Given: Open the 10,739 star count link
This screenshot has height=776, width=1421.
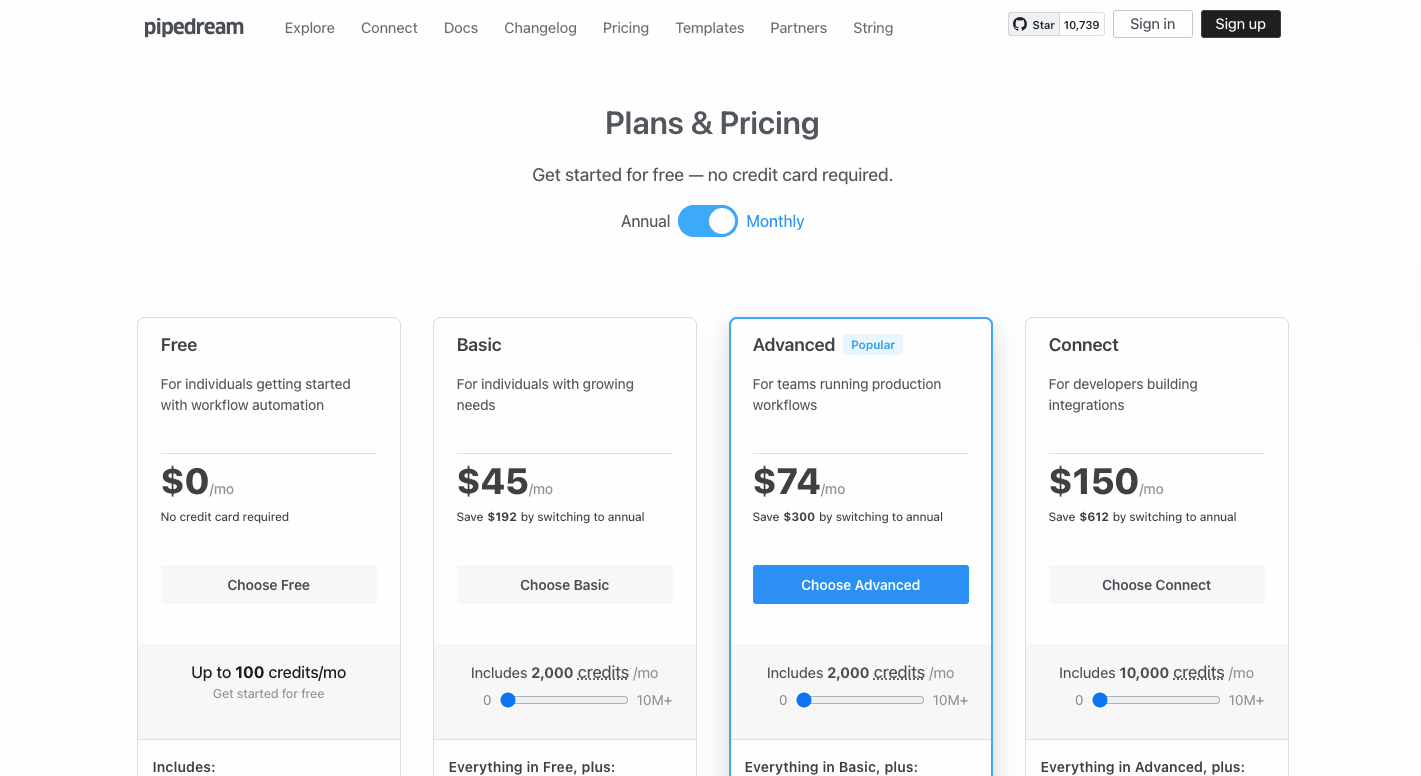Looking at the screenshot, I should tap(1081, 23).
